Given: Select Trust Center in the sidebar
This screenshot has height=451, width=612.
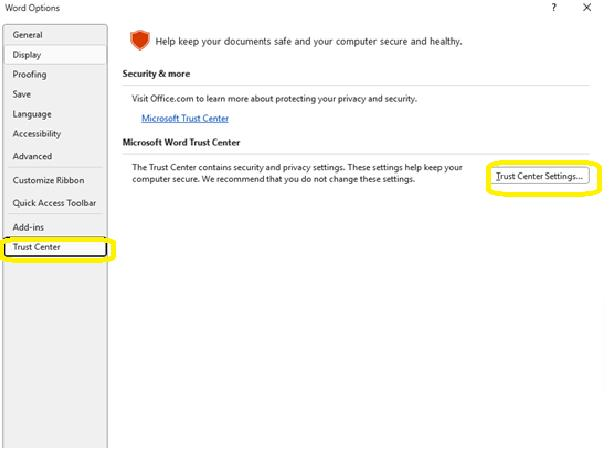Looking at the screenshot, I should click(x=55, y=247).
